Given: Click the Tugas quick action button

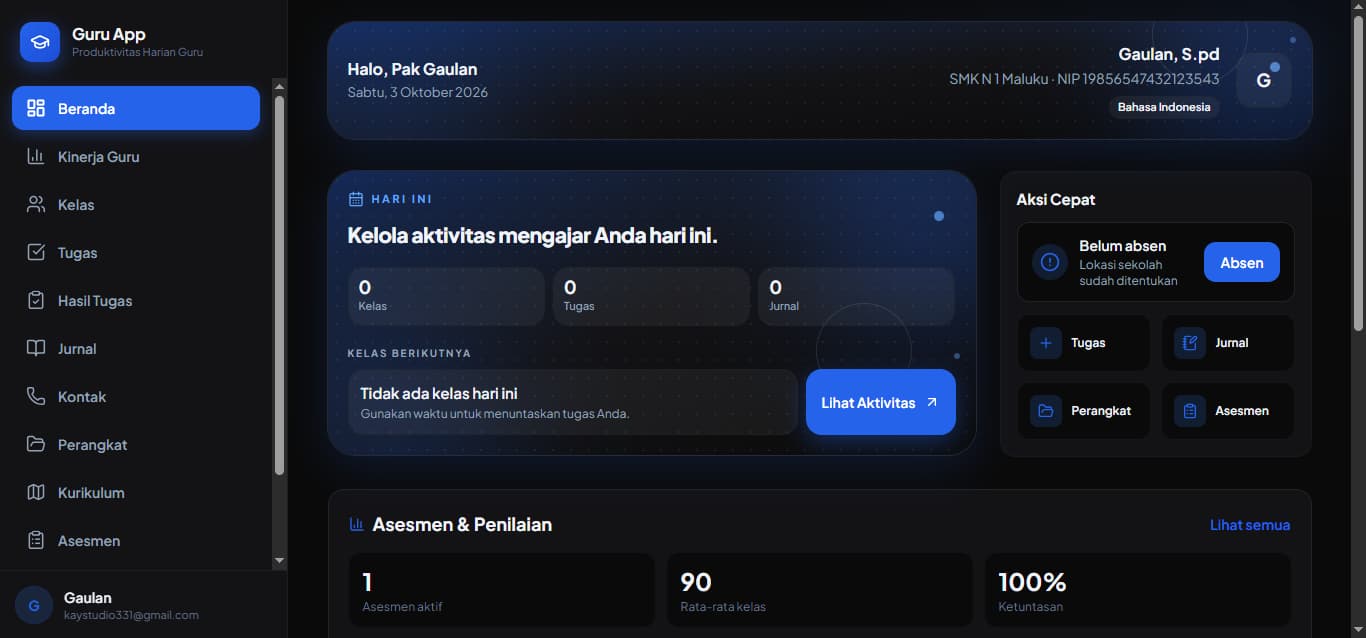Looking at the screenshot, I should coord(1084,343).
